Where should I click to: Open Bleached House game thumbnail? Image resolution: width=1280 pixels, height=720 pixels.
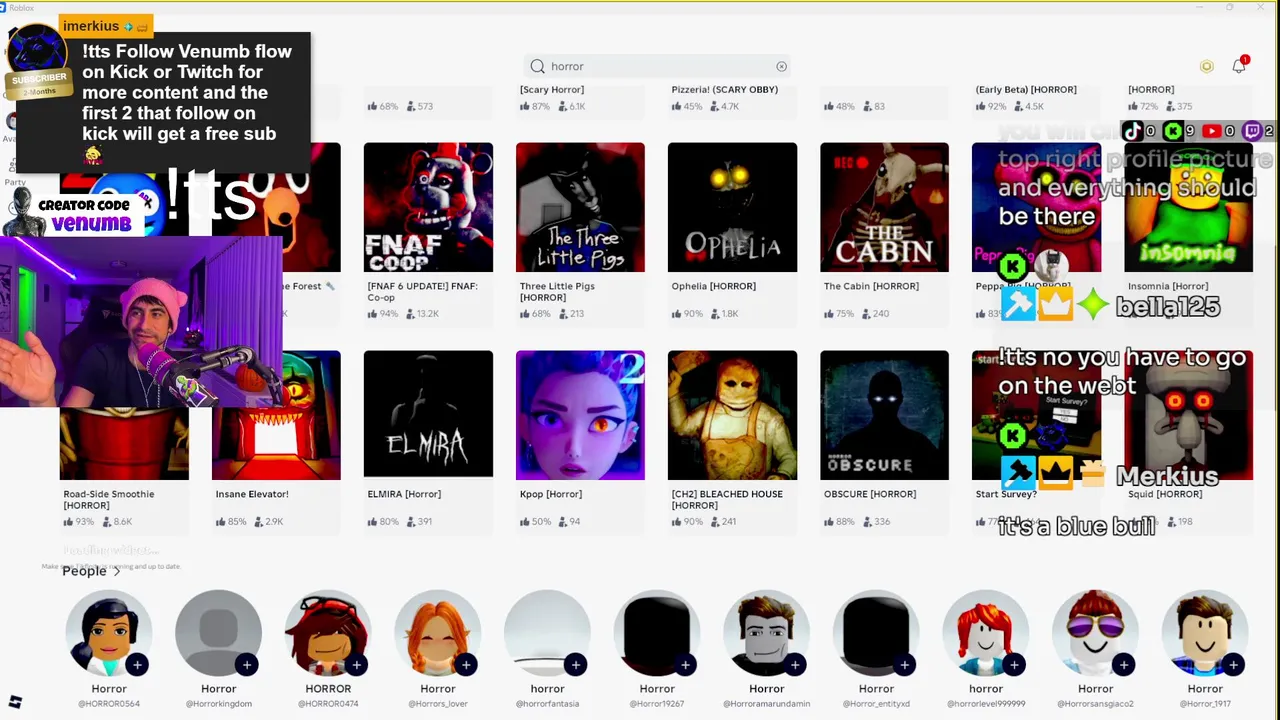point(732,415)
